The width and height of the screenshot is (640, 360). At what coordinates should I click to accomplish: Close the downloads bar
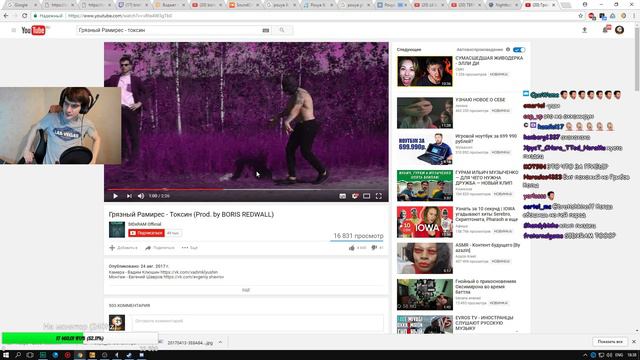coord(633,342)
